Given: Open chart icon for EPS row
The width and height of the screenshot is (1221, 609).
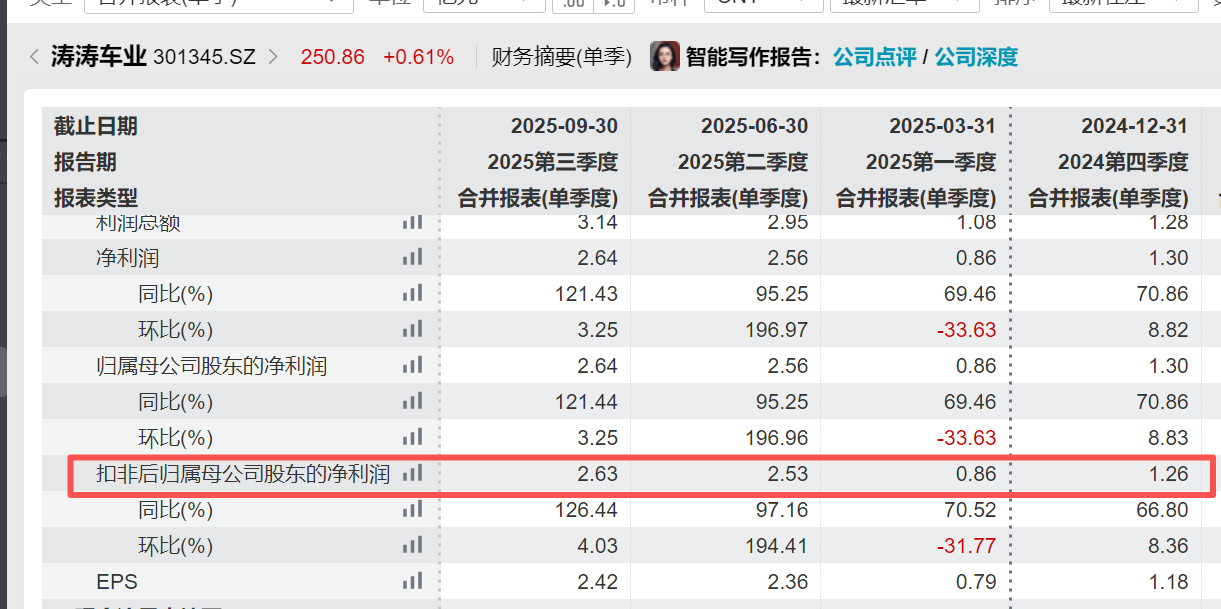Looking at the screenshot, I should pos(412,582).
